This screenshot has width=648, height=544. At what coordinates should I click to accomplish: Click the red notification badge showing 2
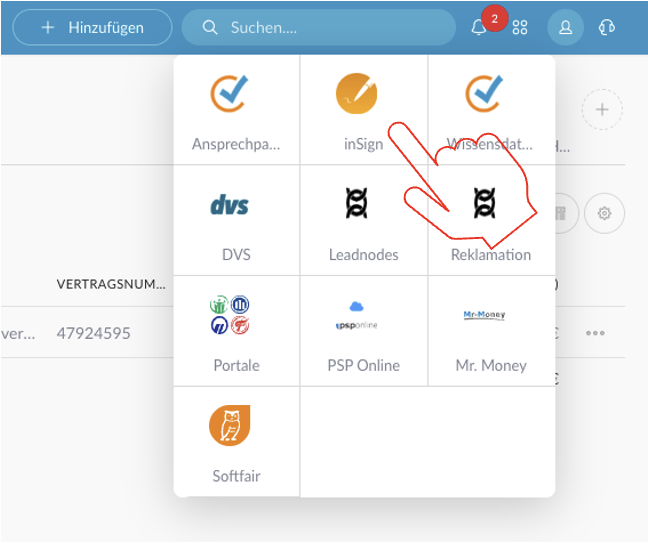tap(494, 19)
